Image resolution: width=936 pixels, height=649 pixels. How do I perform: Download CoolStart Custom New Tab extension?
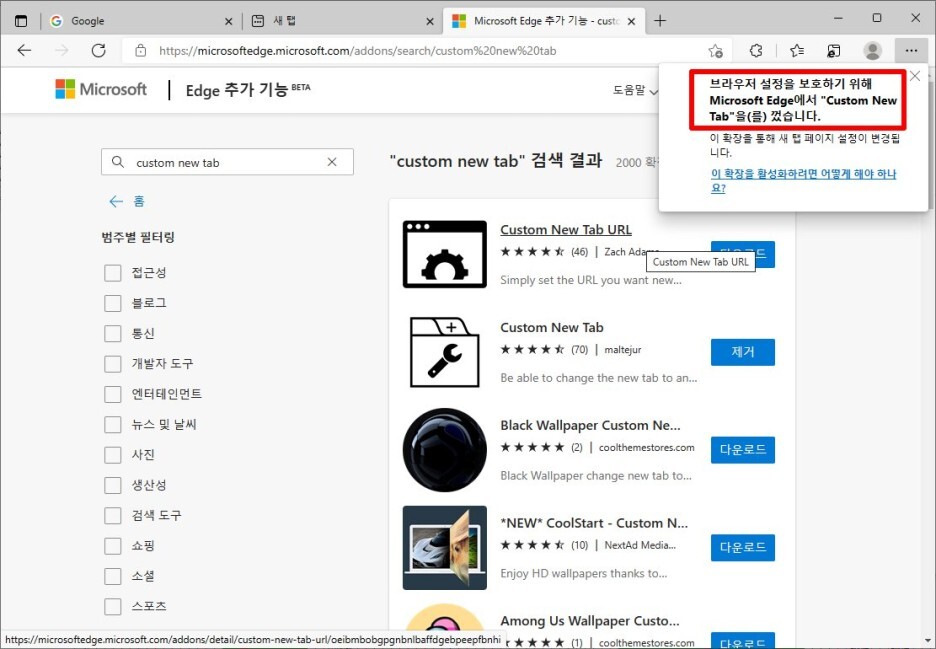click(x=743, y=548)
